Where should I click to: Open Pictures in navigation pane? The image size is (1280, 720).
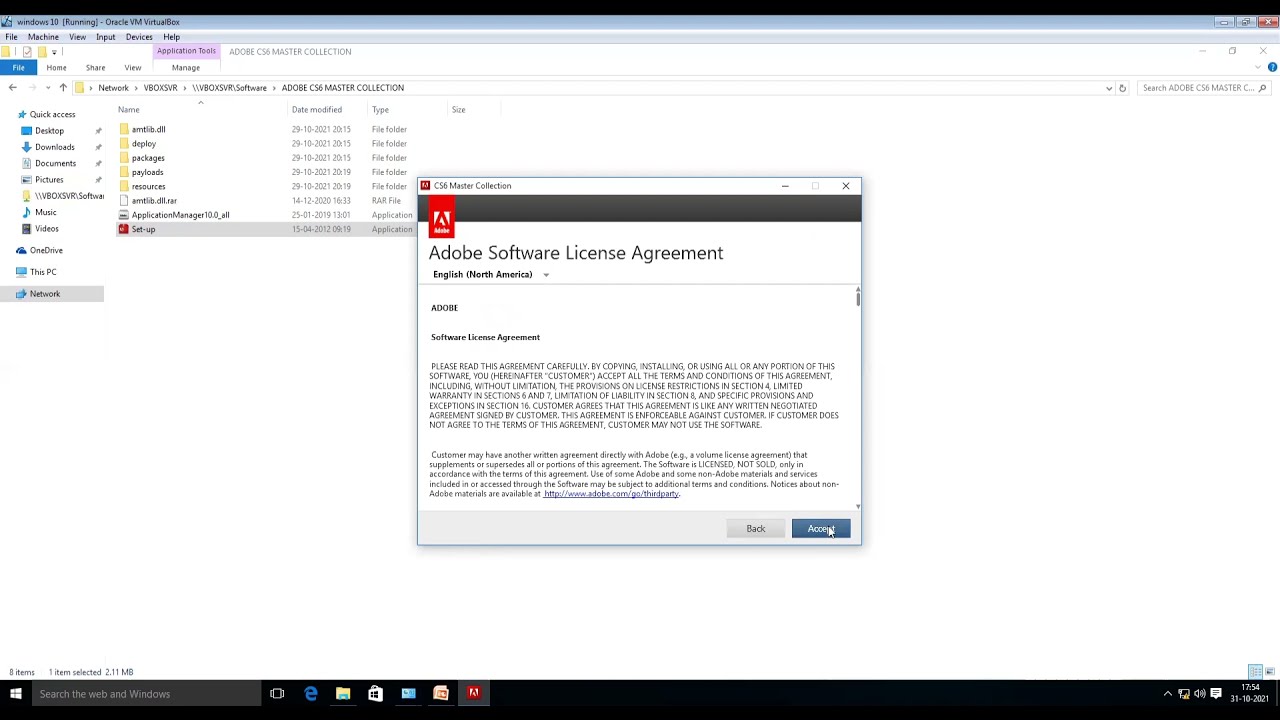tap(49, 180)
